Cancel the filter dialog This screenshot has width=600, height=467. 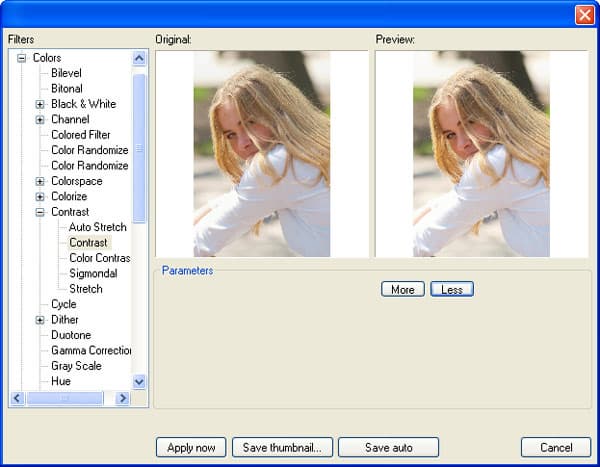[x=556, y=447]
